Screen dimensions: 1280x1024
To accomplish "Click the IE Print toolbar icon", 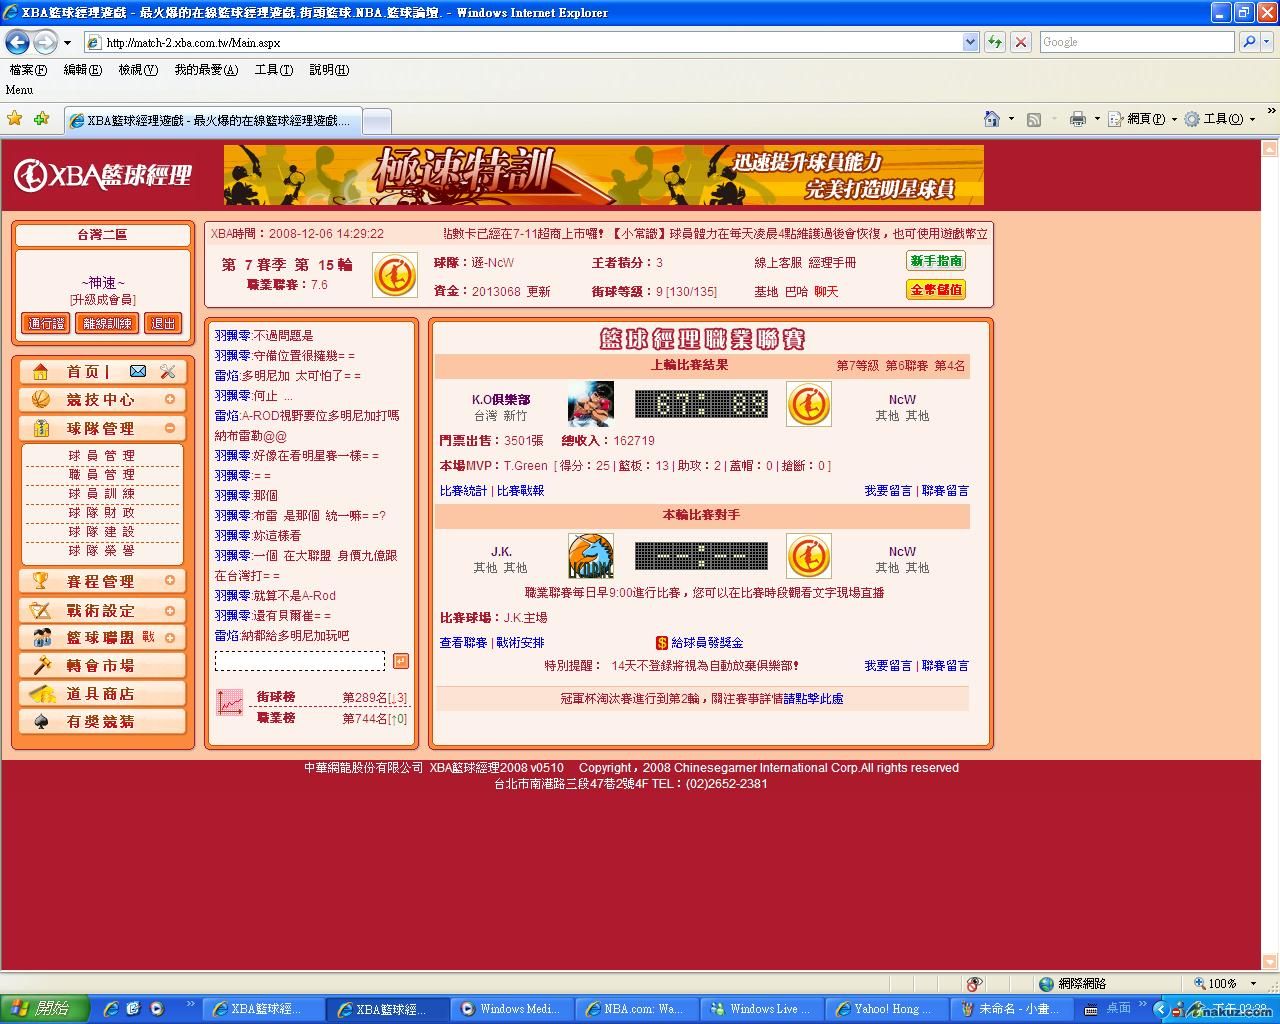I will (x=1078, y=119).
